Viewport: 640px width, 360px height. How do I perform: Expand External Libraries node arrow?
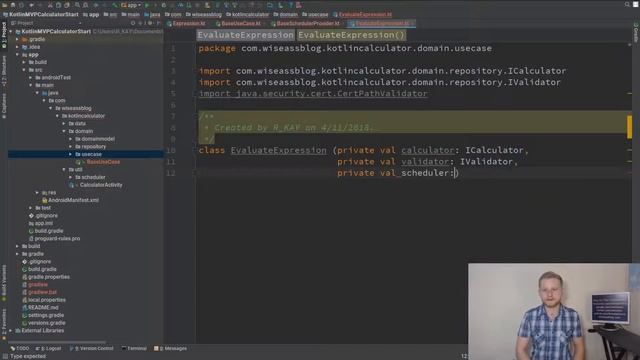pyautogui.click(x=11, y=331)
